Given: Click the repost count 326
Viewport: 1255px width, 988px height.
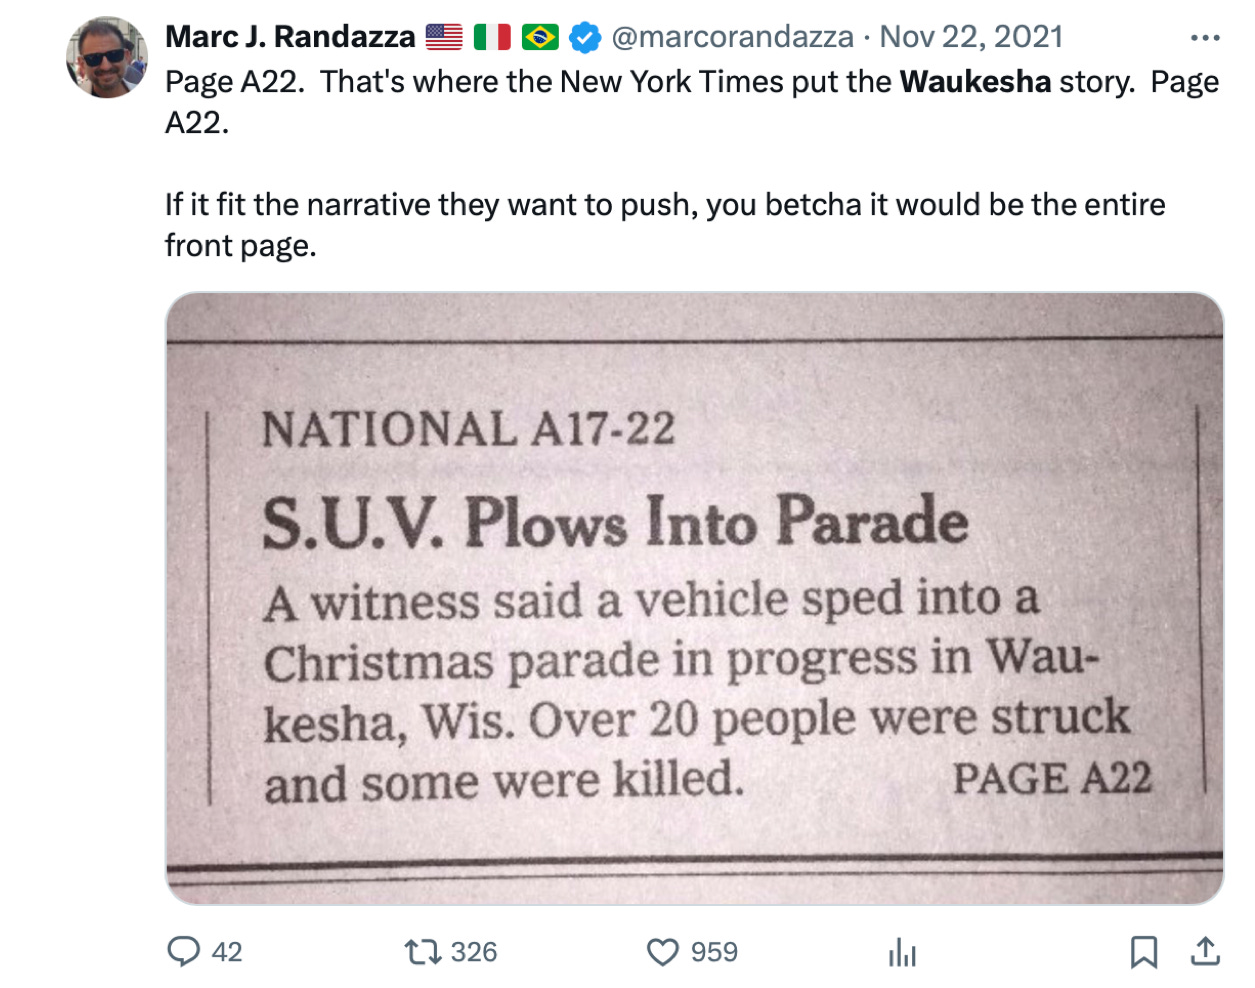Looking at the screenshot, I should (x=474, y=952).
